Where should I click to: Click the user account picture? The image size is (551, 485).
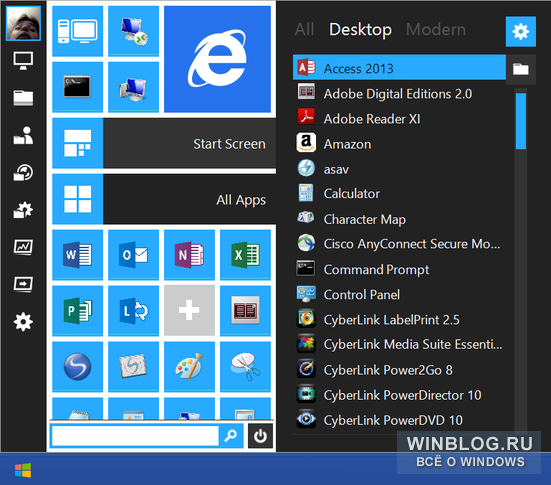pyautogui.click(x=23, y=23)
